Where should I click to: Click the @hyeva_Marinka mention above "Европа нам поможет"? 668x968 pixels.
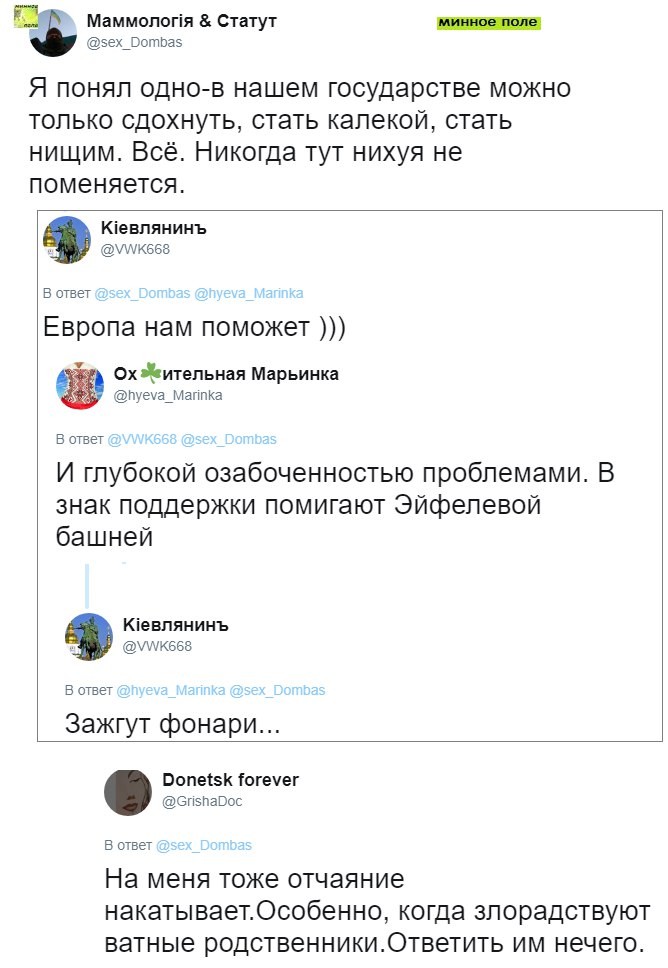(x=248, y=293)
